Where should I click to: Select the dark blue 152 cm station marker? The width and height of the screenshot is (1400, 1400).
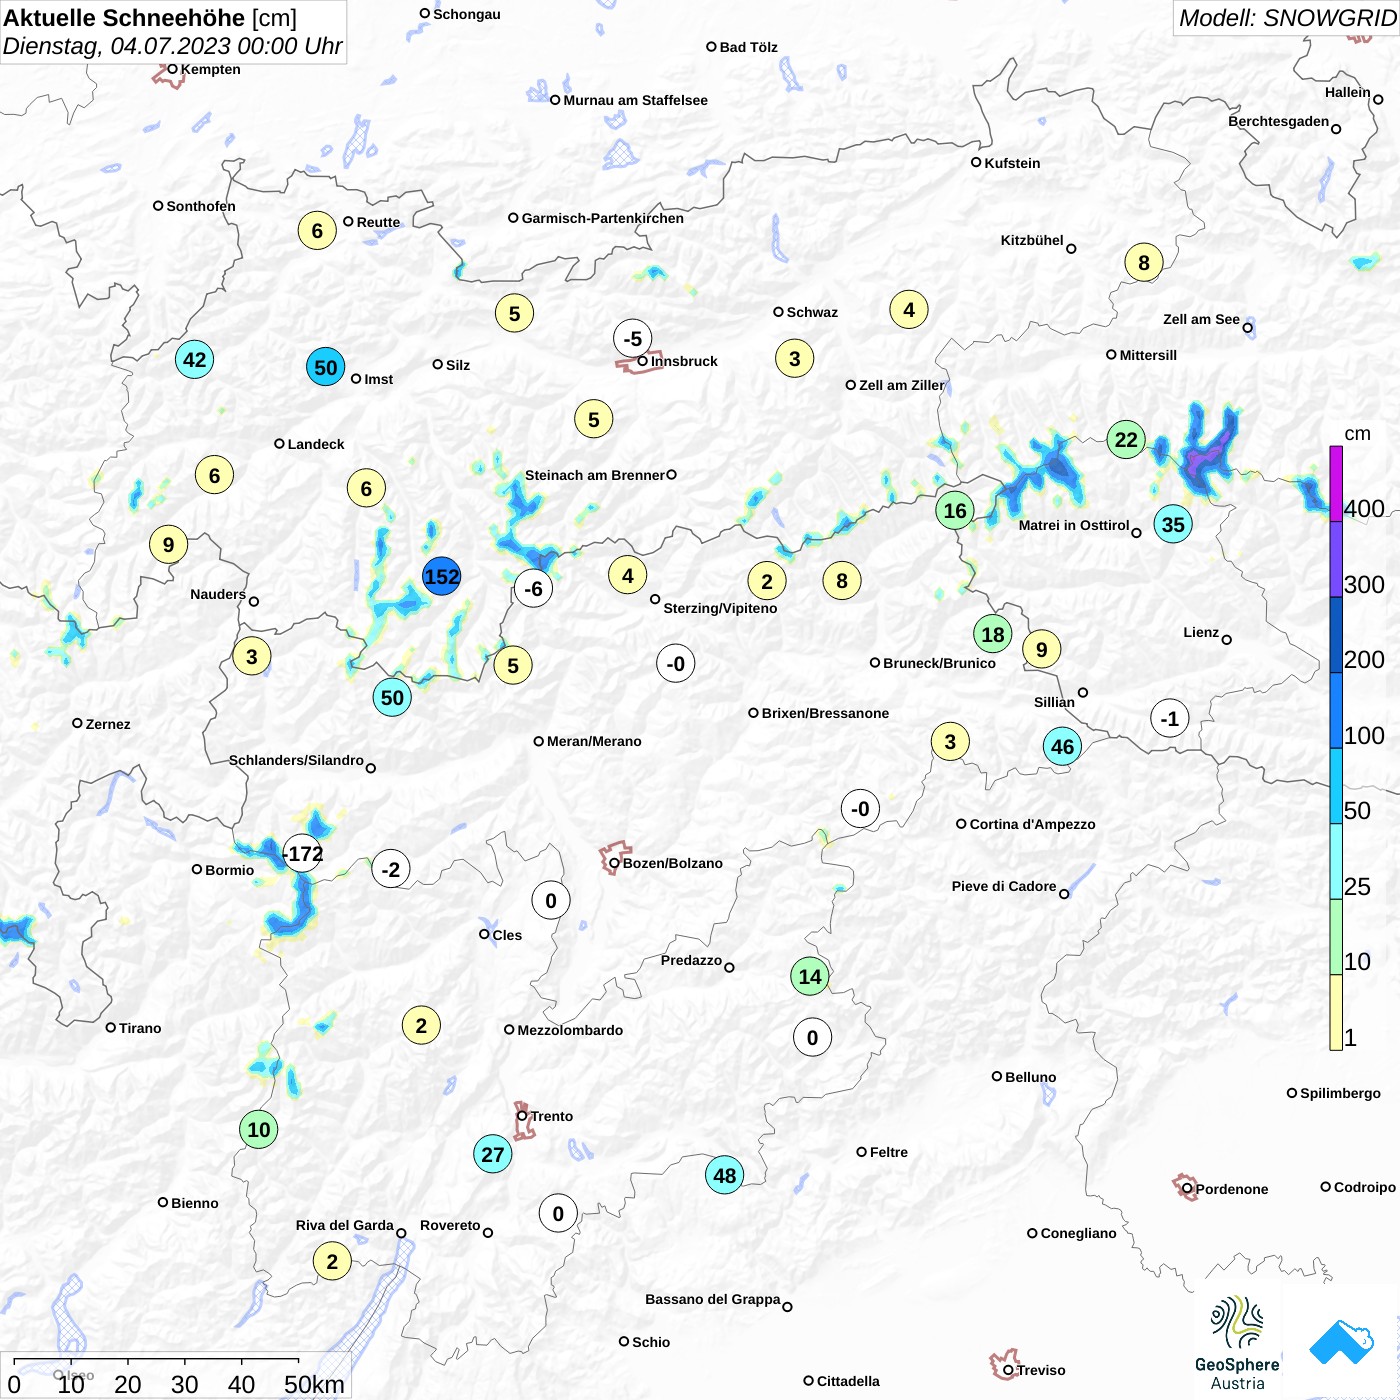pos(441,577)
